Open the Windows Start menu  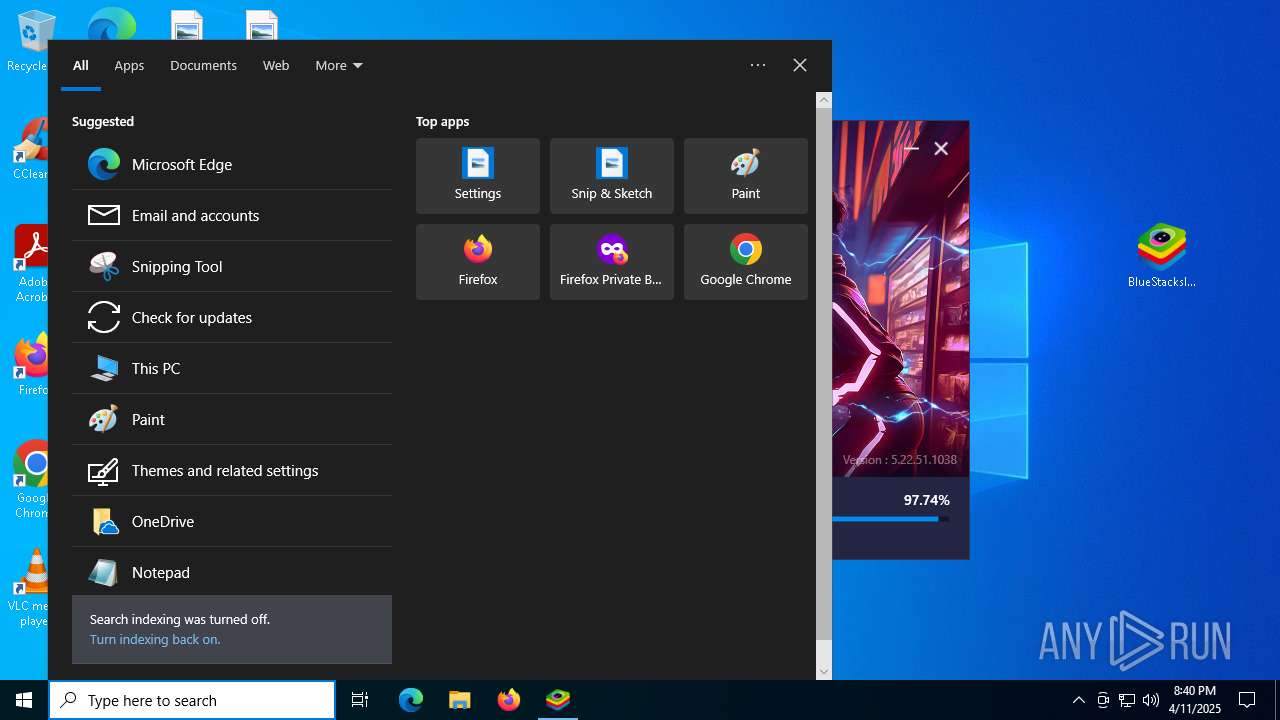24,700
